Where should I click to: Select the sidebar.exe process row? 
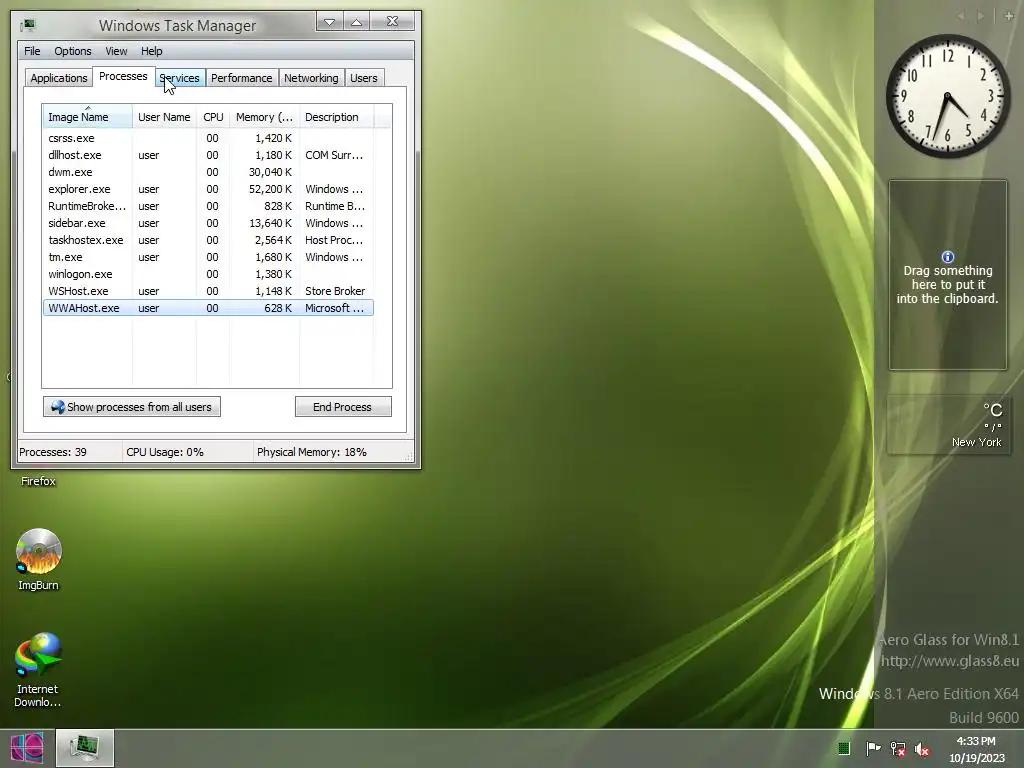[208, 223]
